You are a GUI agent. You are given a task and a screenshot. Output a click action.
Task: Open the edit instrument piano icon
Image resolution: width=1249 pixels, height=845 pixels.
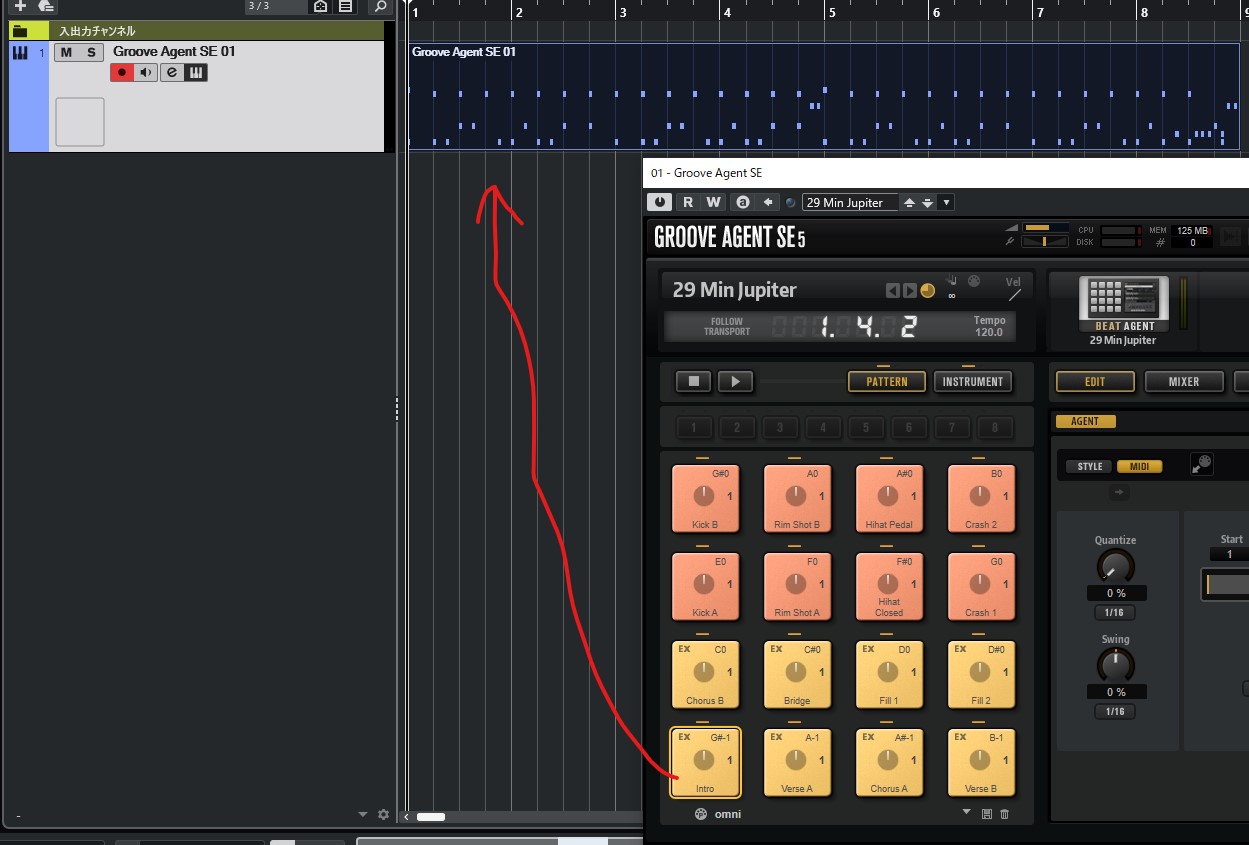[196, 72]
